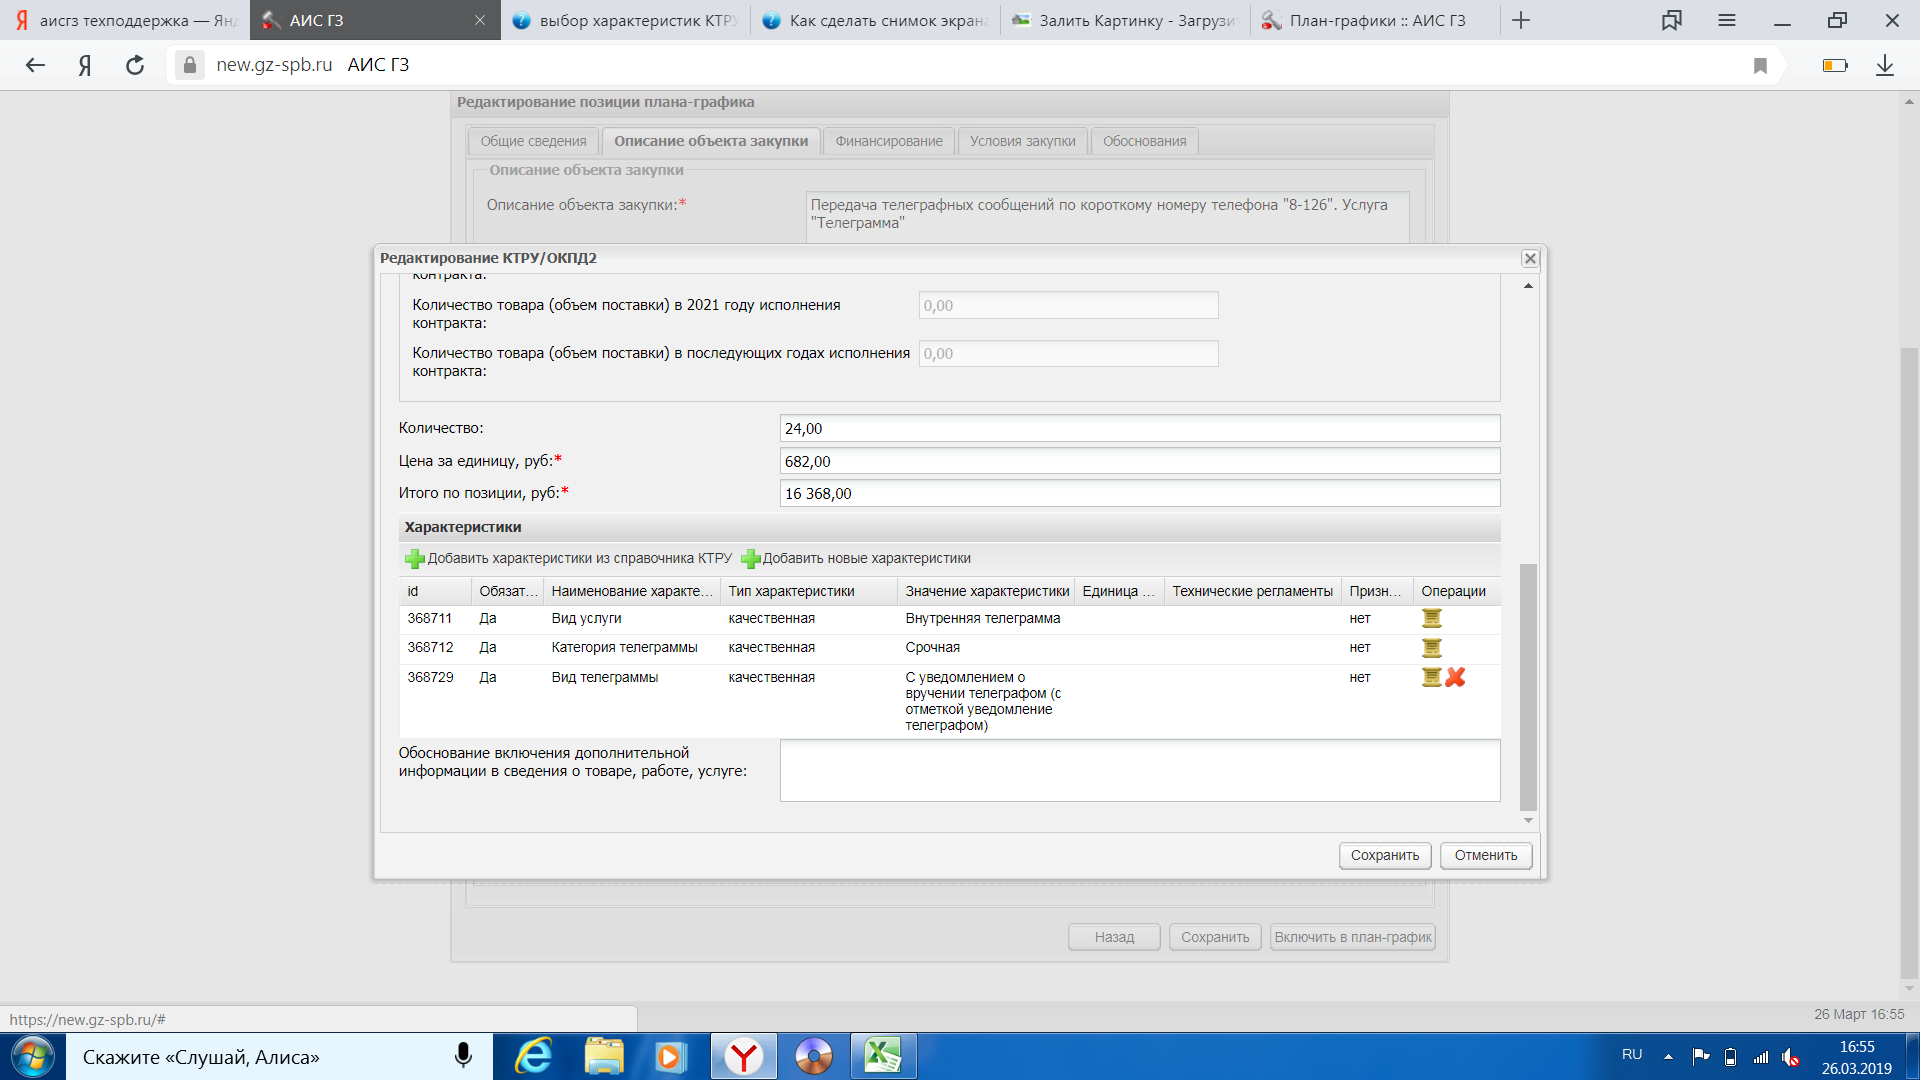Close the КТРУ/ОКПД2 editing dialog
The image size is (1920, 1080).
1529,259
